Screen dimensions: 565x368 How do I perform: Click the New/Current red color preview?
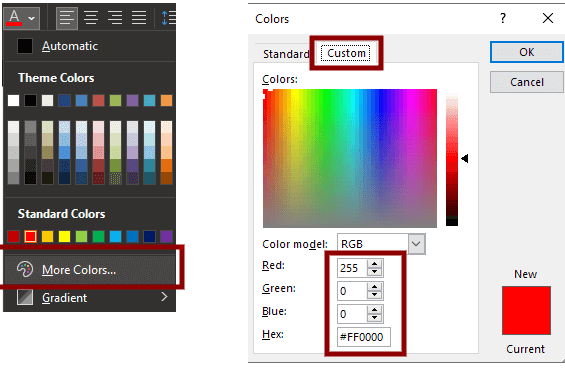coord(526,311)
